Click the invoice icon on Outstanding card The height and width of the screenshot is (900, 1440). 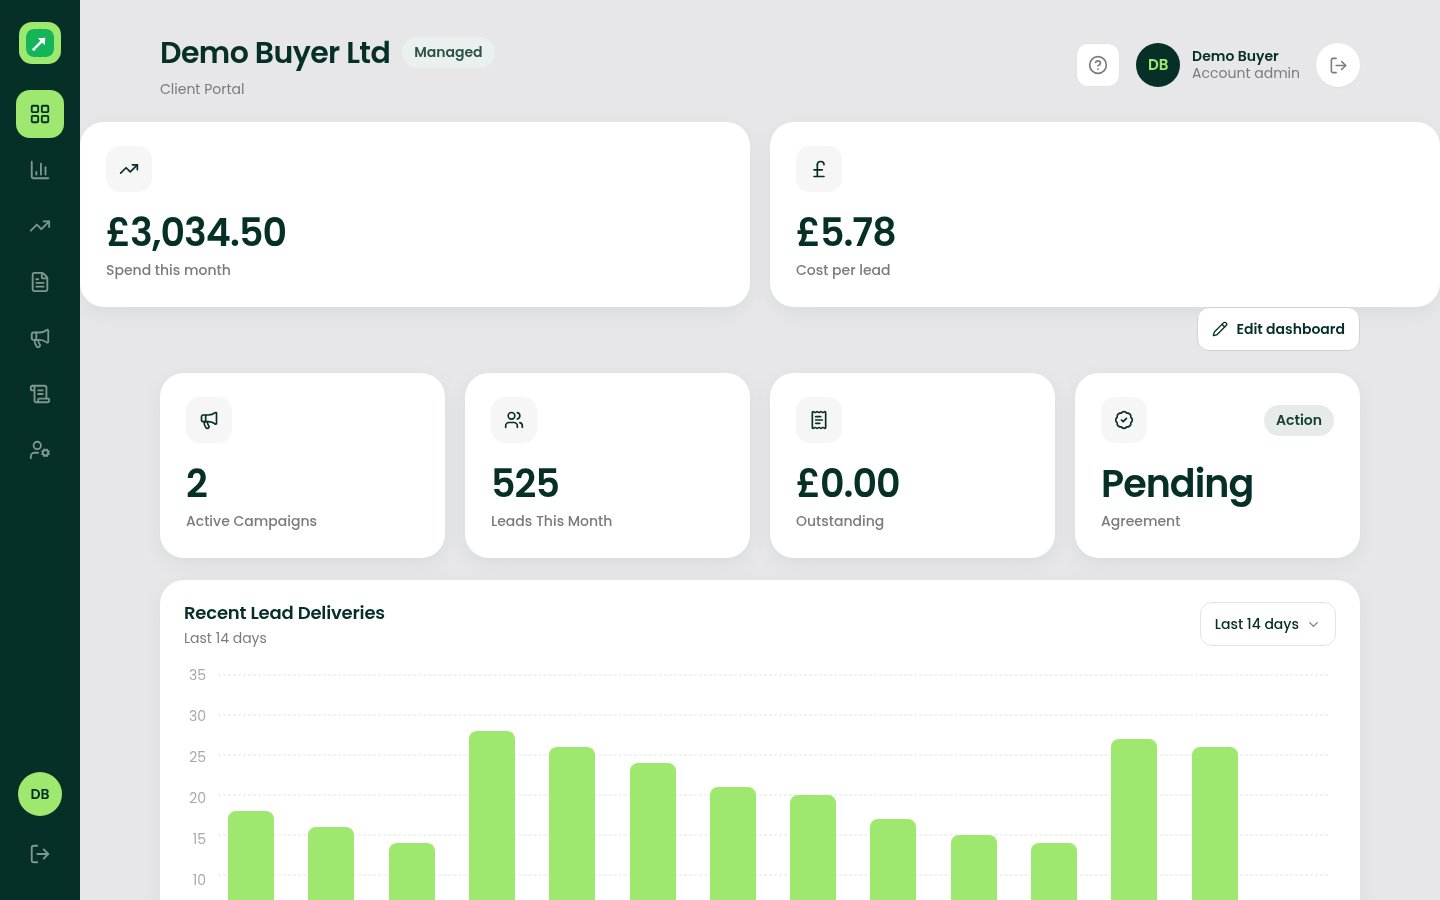coord(819,420)
